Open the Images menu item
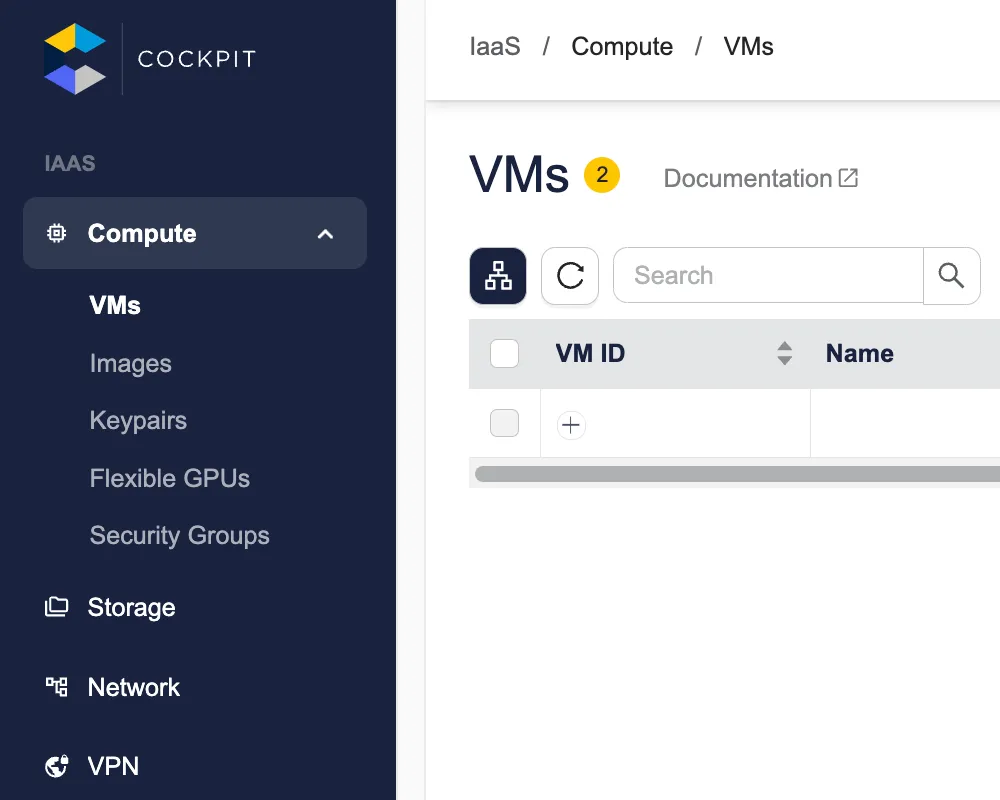 130,364
